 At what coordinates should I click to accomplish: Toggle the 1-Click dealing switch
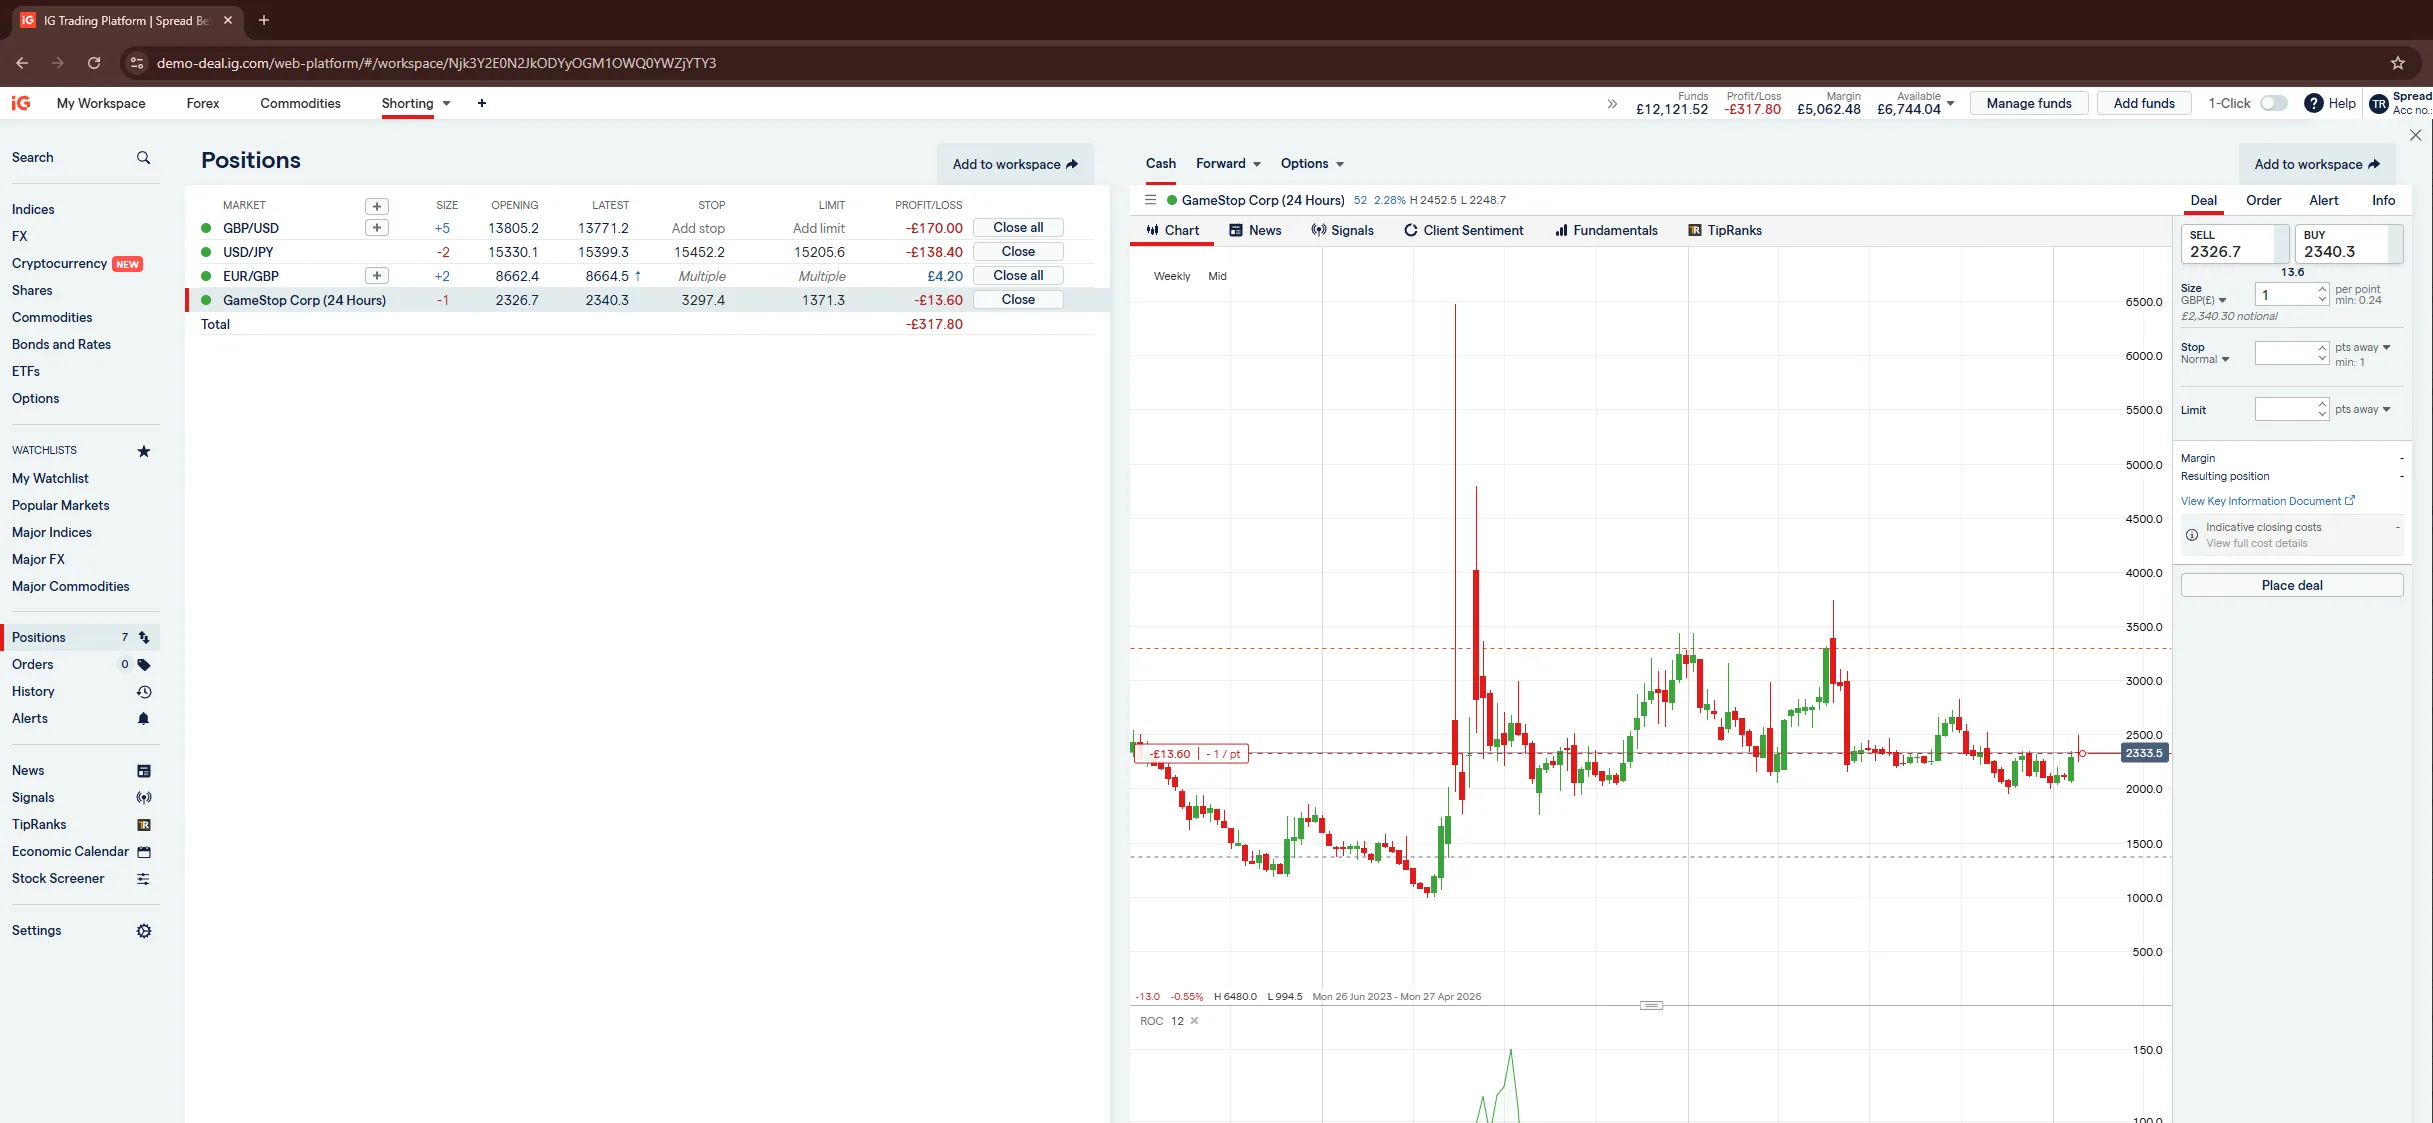coord(2273,103)
